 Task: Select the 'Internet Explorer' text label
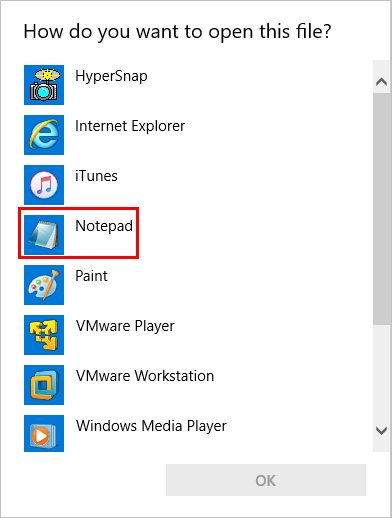pos(130,126)
